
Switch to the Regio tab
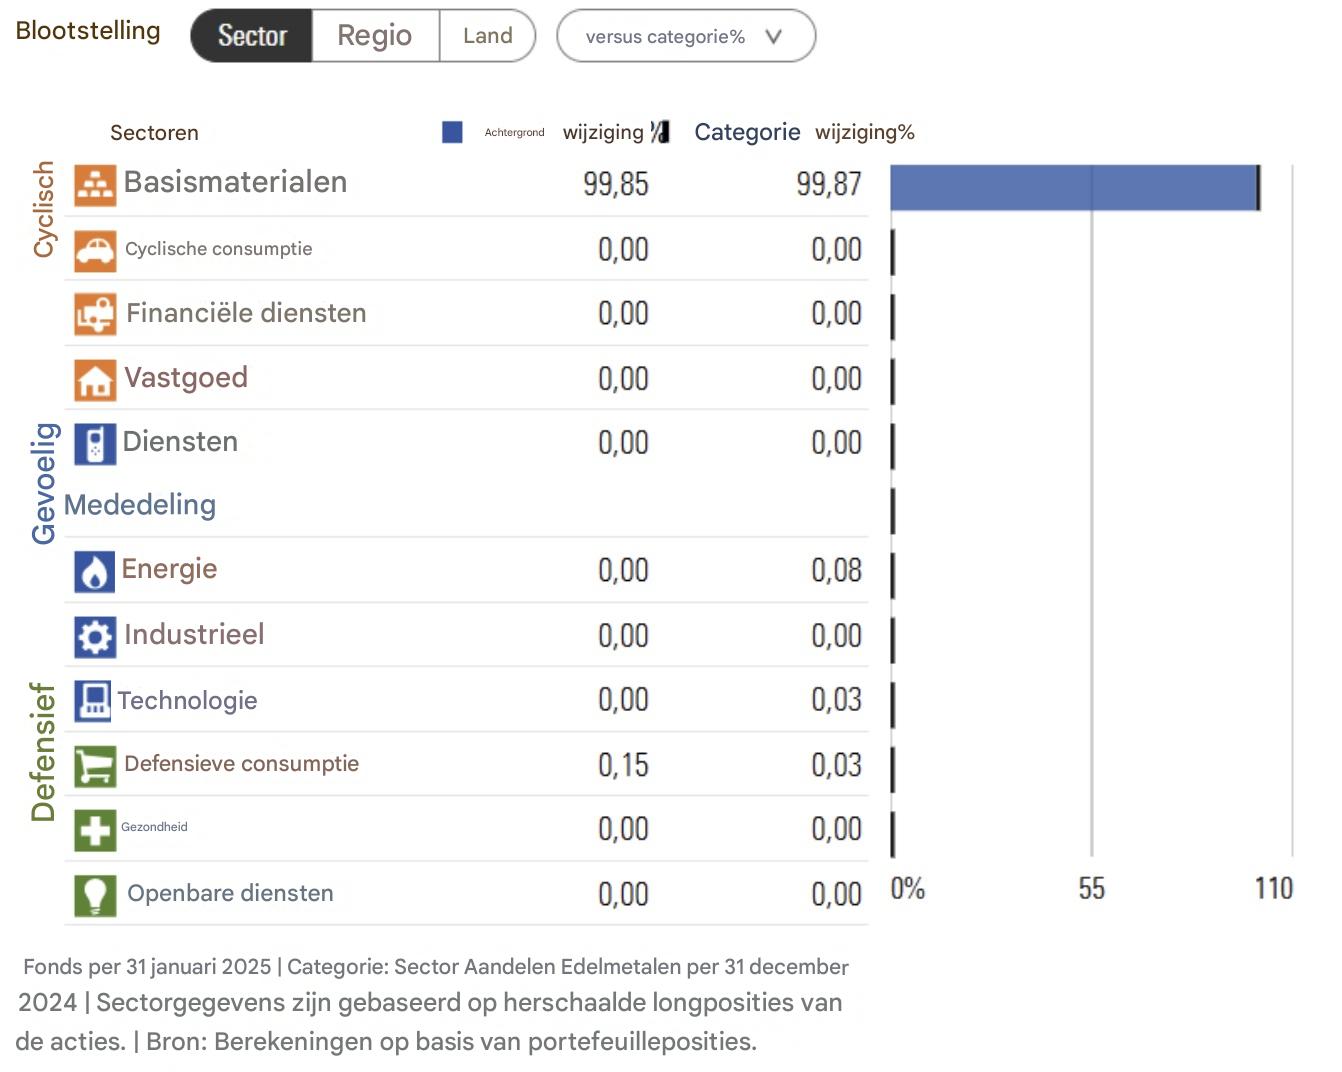pos(374,35)
